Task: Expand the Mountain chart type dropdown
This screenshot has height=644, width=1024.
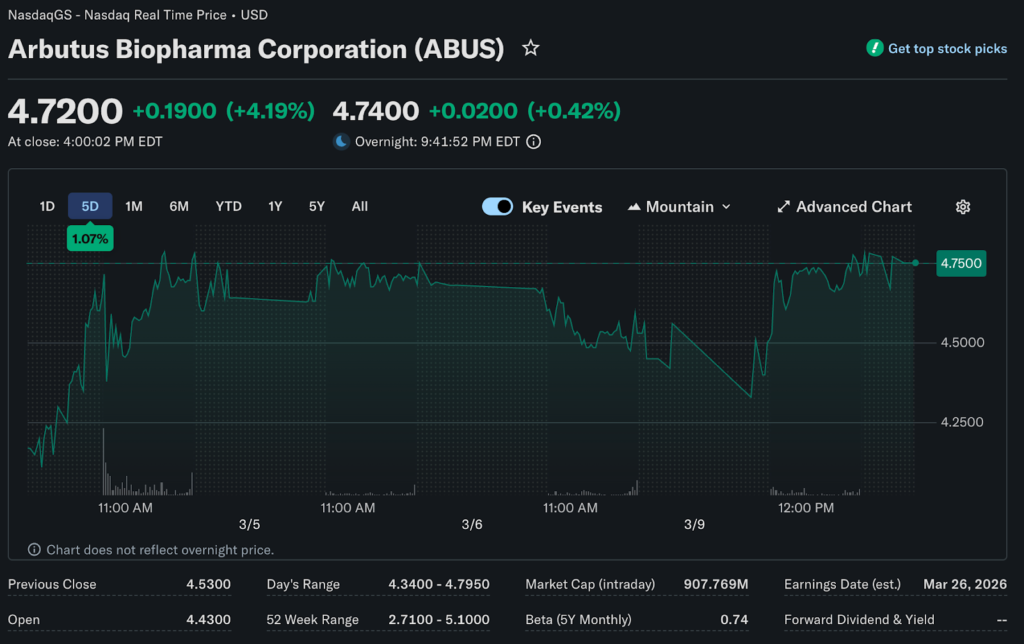Action: 726,207
